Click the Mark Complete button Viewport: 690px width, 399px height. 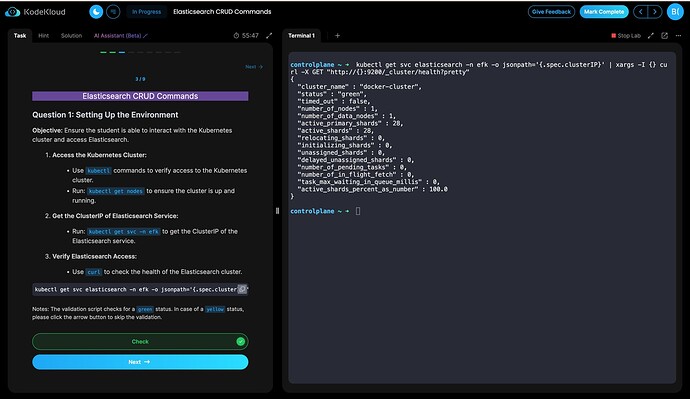604,12
